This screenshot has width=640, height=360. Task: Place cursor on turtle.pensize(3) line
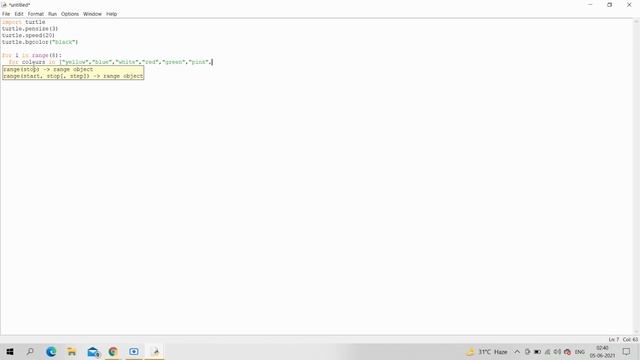(30, 29)
